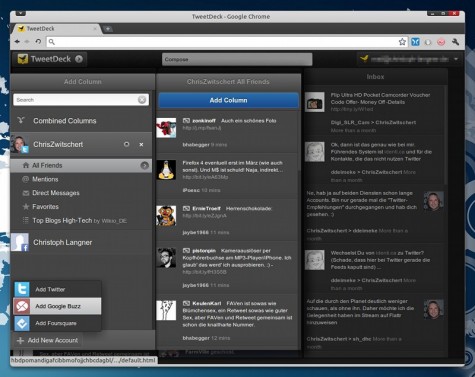This screenshot has width=475, height=377.
Task: Open pistonpin's avatar image
Action: pos(166,257)
